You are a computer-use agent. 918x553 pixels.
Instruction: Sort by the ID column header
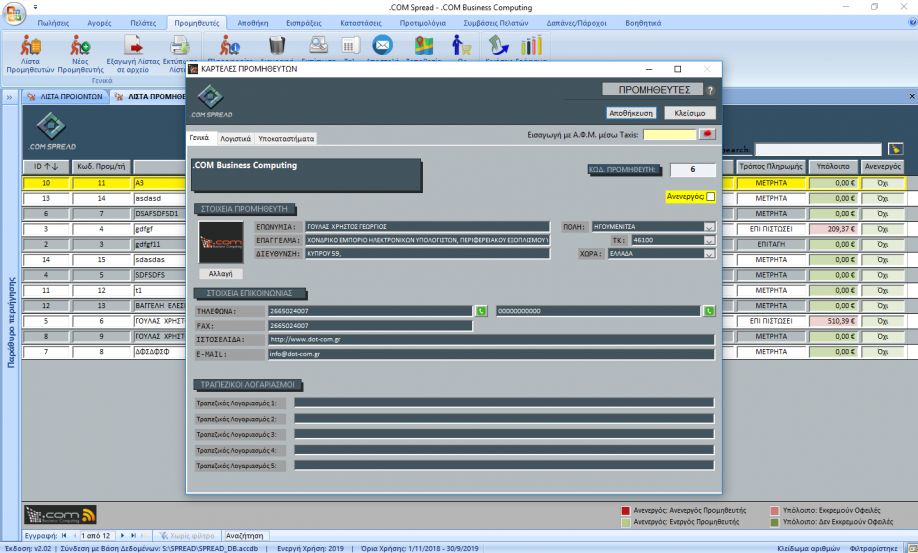point(46,166)
